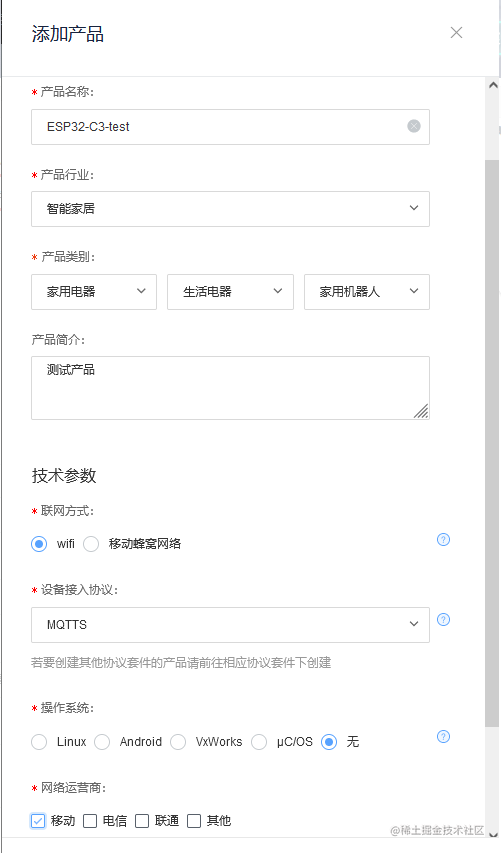Choose Linux operating system
Screen dimensions: 501x853
39,742
